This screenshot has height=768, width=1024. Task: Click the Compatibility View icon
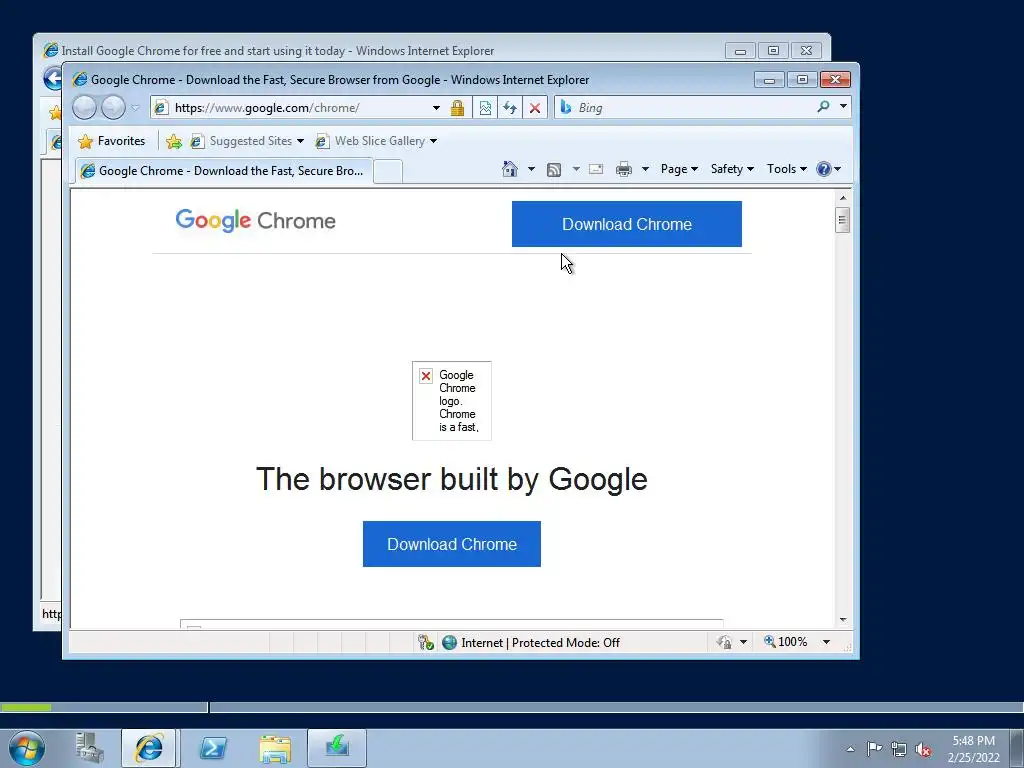(485, 108)
